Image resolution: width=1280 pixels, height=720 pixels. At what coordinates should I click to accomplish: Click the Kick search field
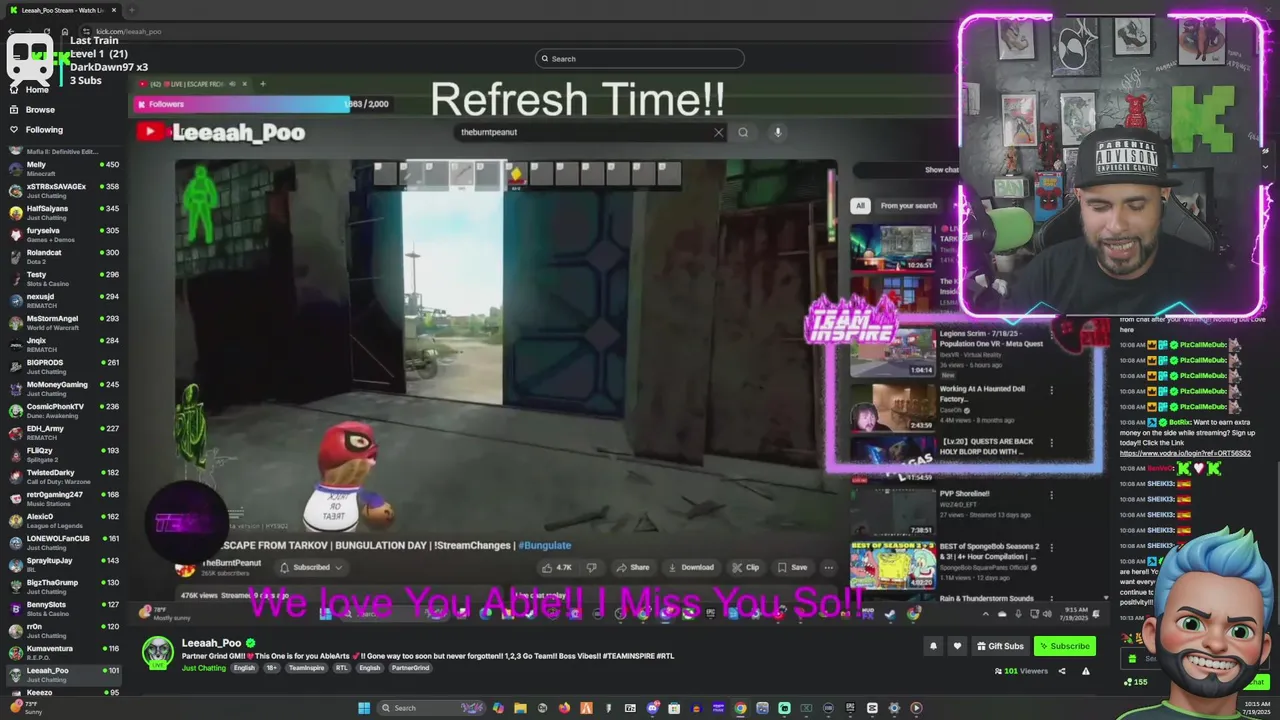[x=640, y=58]
